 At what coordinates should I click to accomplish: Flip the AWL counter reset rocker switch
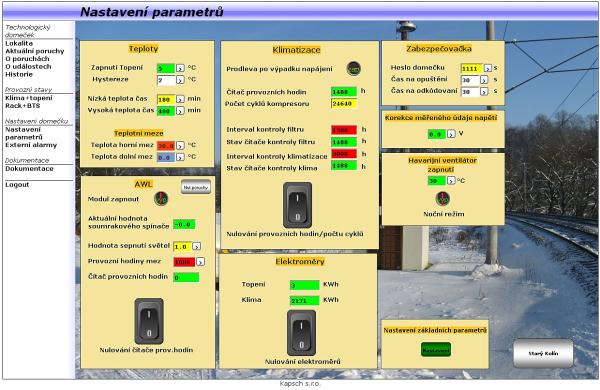tap(149, 321)
